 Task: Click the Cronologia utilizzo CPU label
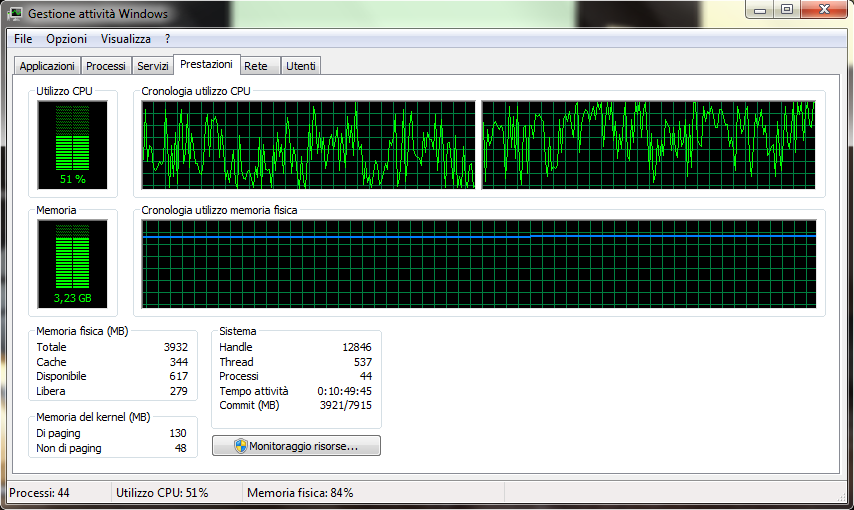point(196,91)
